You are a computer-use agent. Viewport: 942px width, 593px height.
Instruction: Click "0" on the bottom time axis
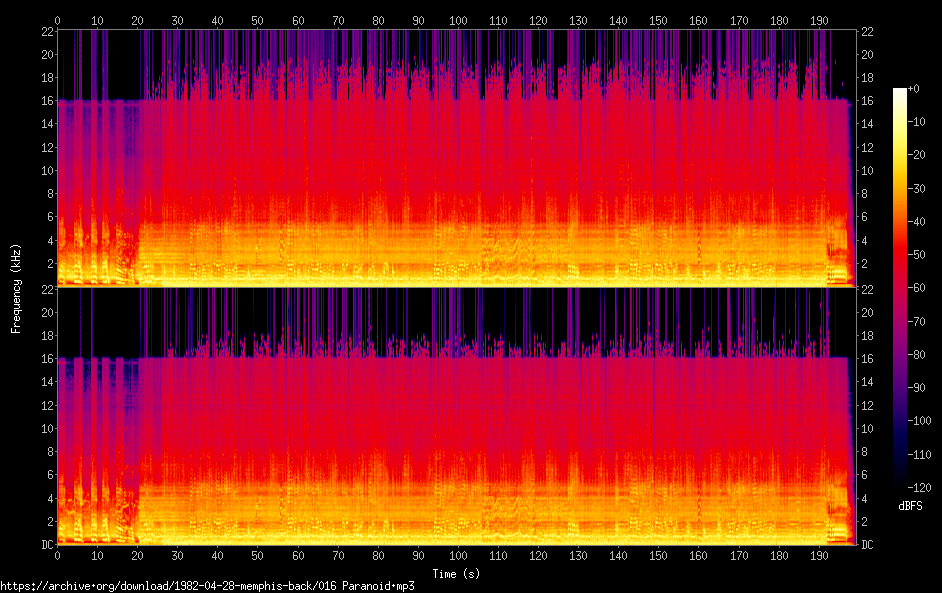click(57, 556)
